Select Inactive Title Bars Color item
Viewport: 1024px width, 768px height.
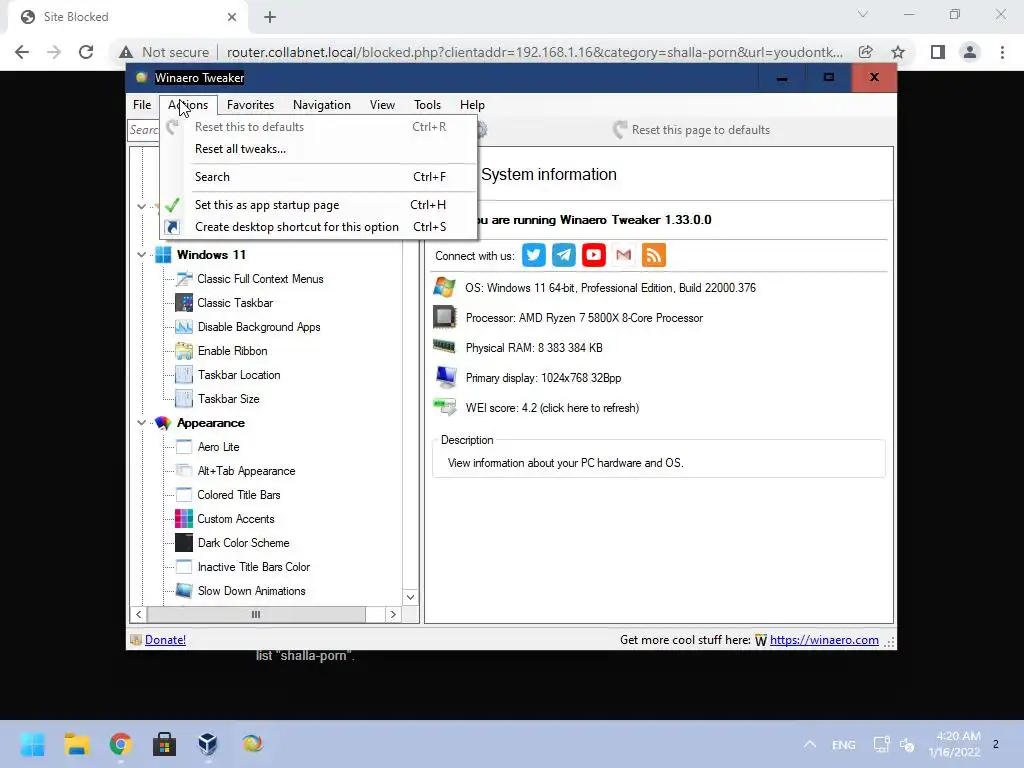click(253, 567)
